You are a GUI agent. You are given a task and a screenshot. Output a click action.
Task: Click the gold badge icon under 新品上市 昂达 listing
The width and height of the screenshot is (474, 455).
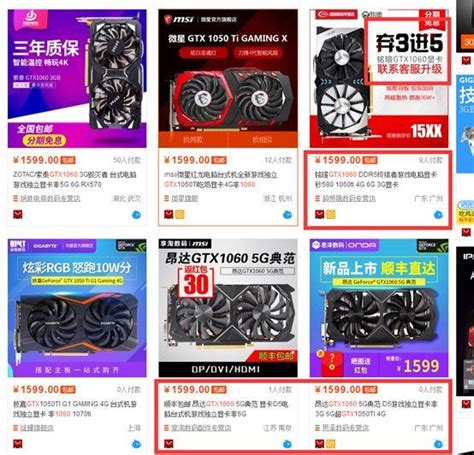(x=331, y=444)
